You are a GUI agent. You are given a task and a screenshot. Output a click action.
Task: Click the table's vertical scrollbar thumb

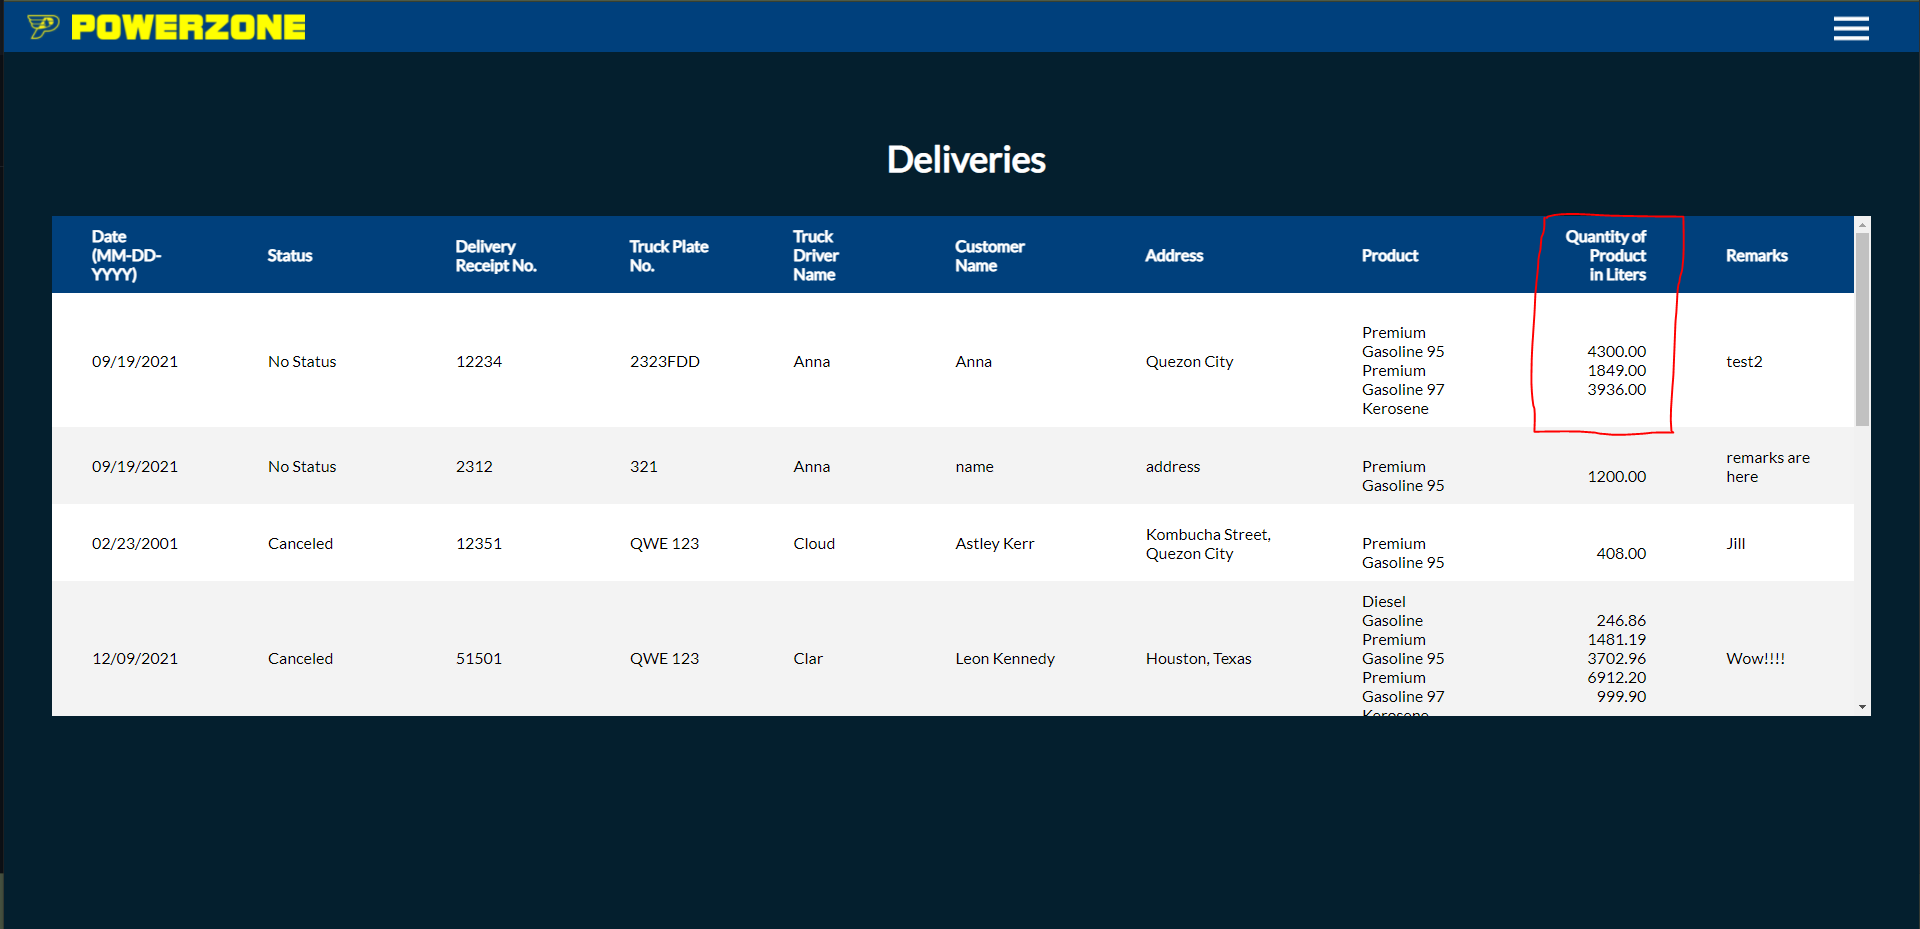1862,330
